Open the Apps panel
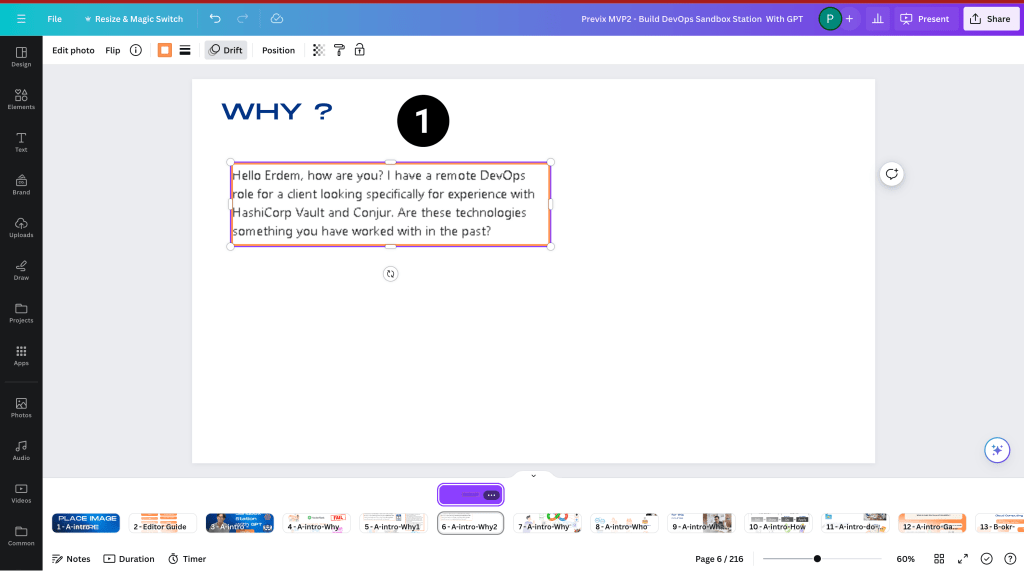The image size is (1024, 572). [x=21, y=355]
